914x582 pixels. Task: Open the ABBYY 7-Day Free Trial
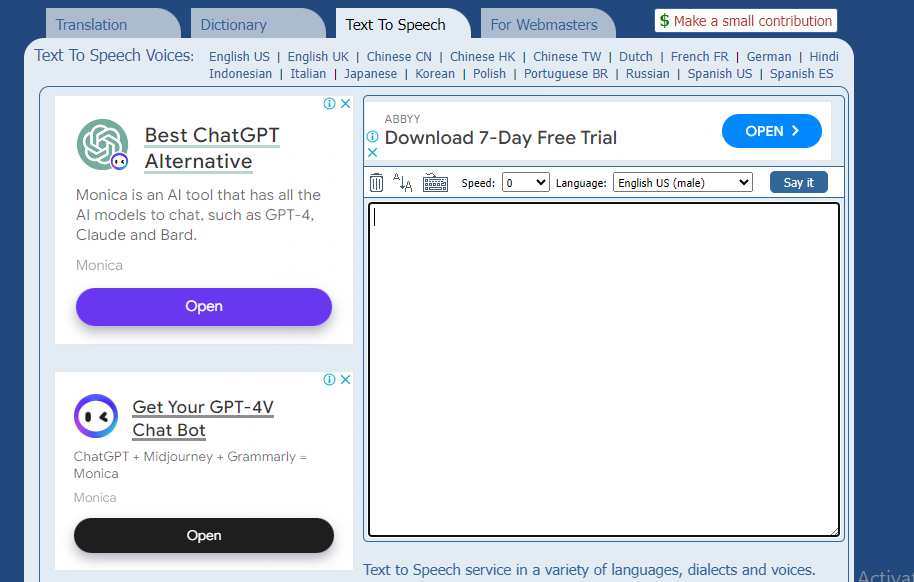coord(771,130)
